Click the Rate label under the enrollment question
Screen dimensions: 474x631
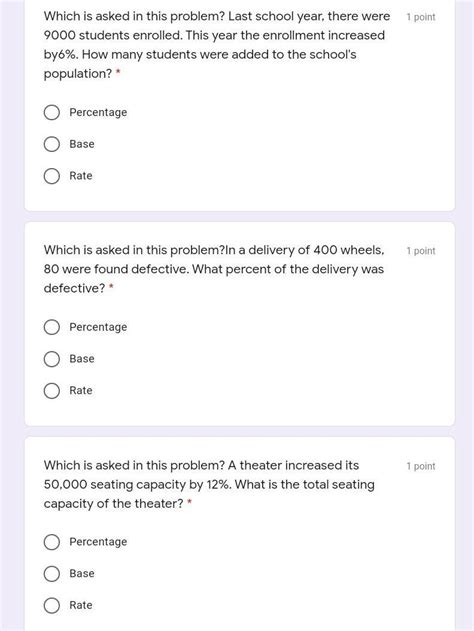click(81, 176)
